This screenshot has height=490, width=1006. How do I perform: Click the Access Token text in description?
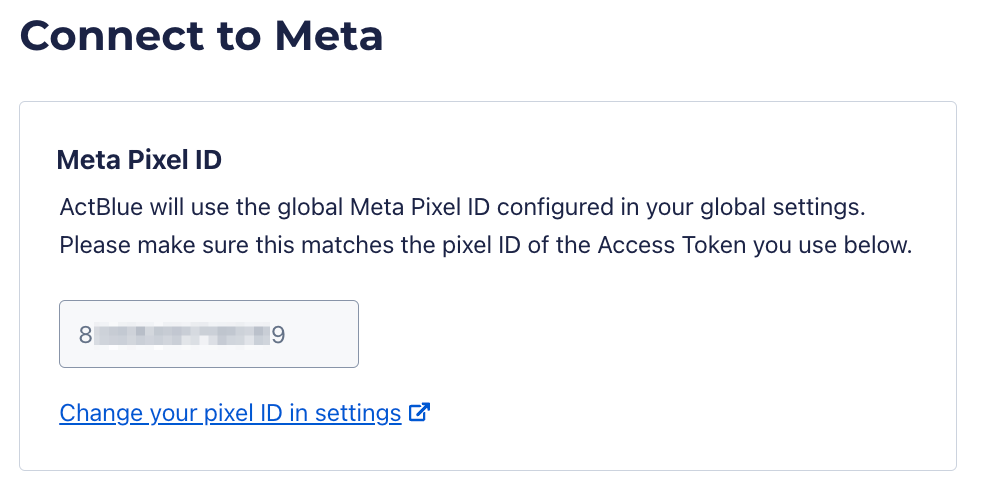click(x=713, y=246)
